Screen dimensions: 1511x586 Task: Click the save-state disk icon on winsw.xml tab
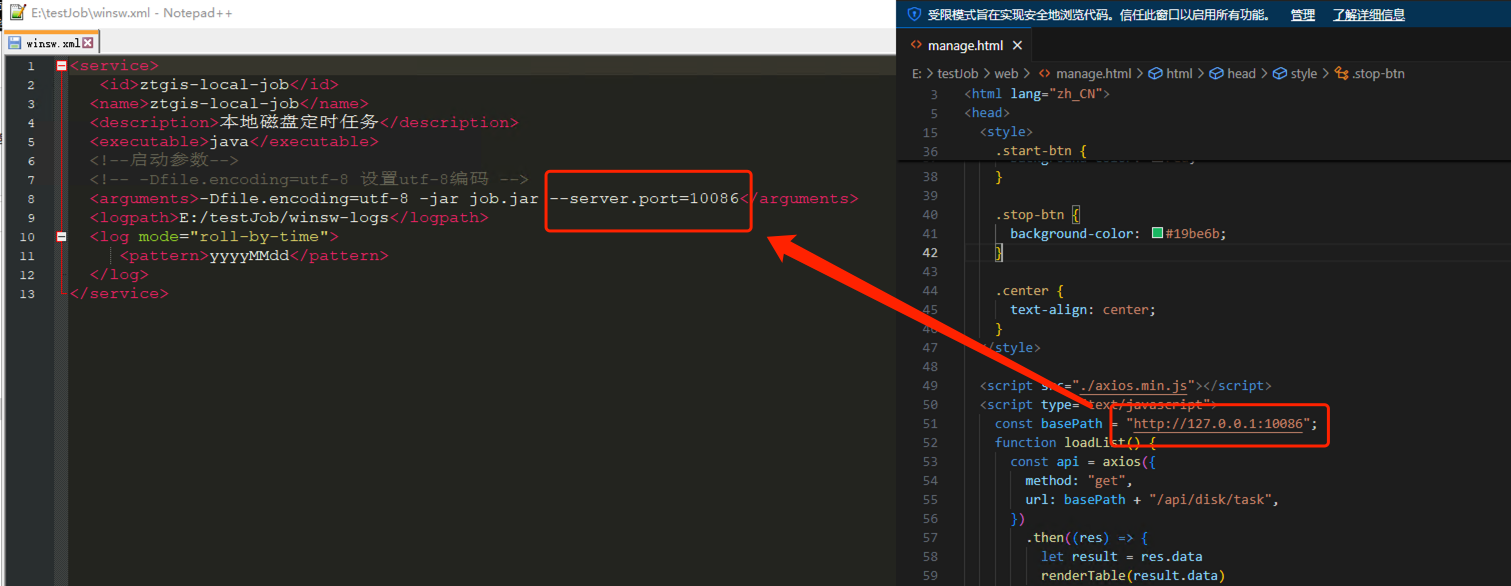pyautogui.click(x=15, y=43)
